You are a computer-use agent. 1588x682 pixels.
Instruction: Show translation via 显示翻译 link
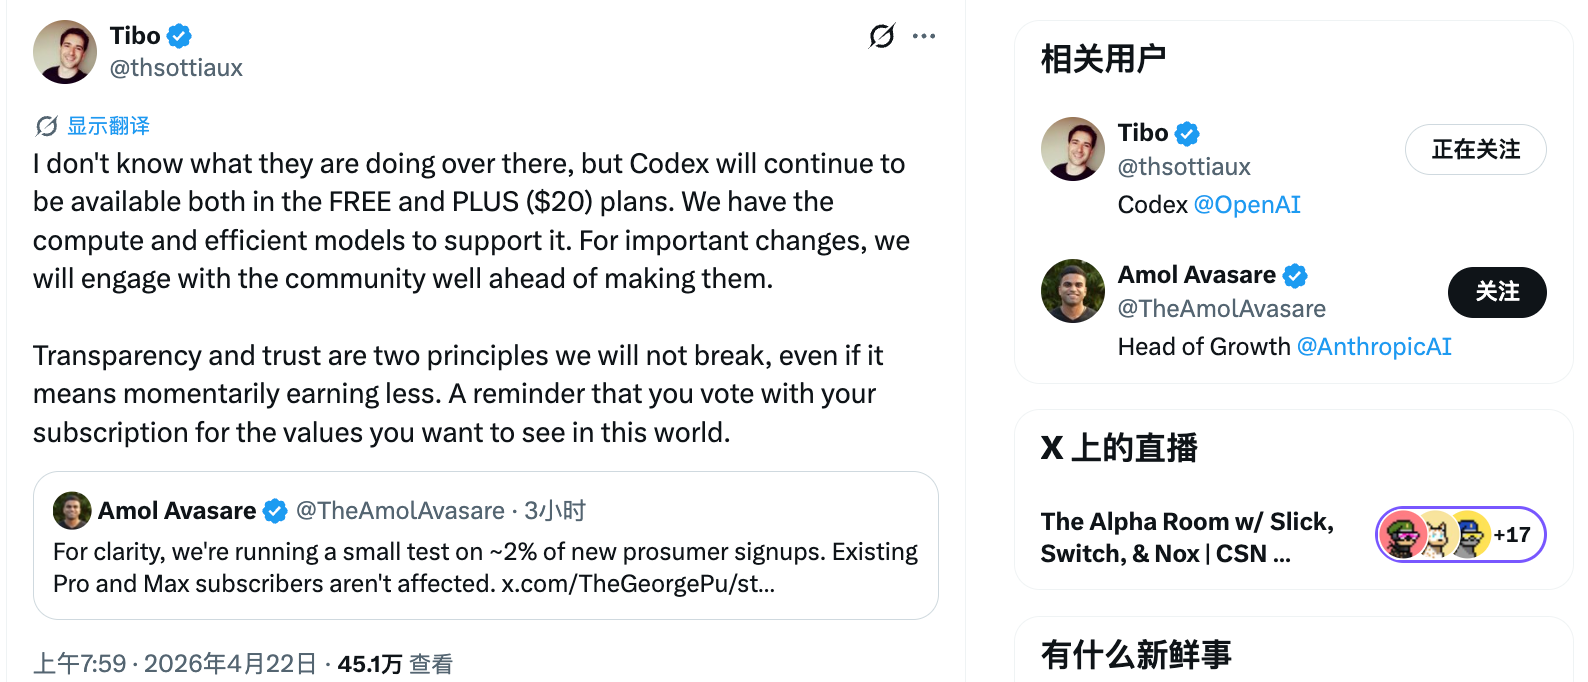108,126
